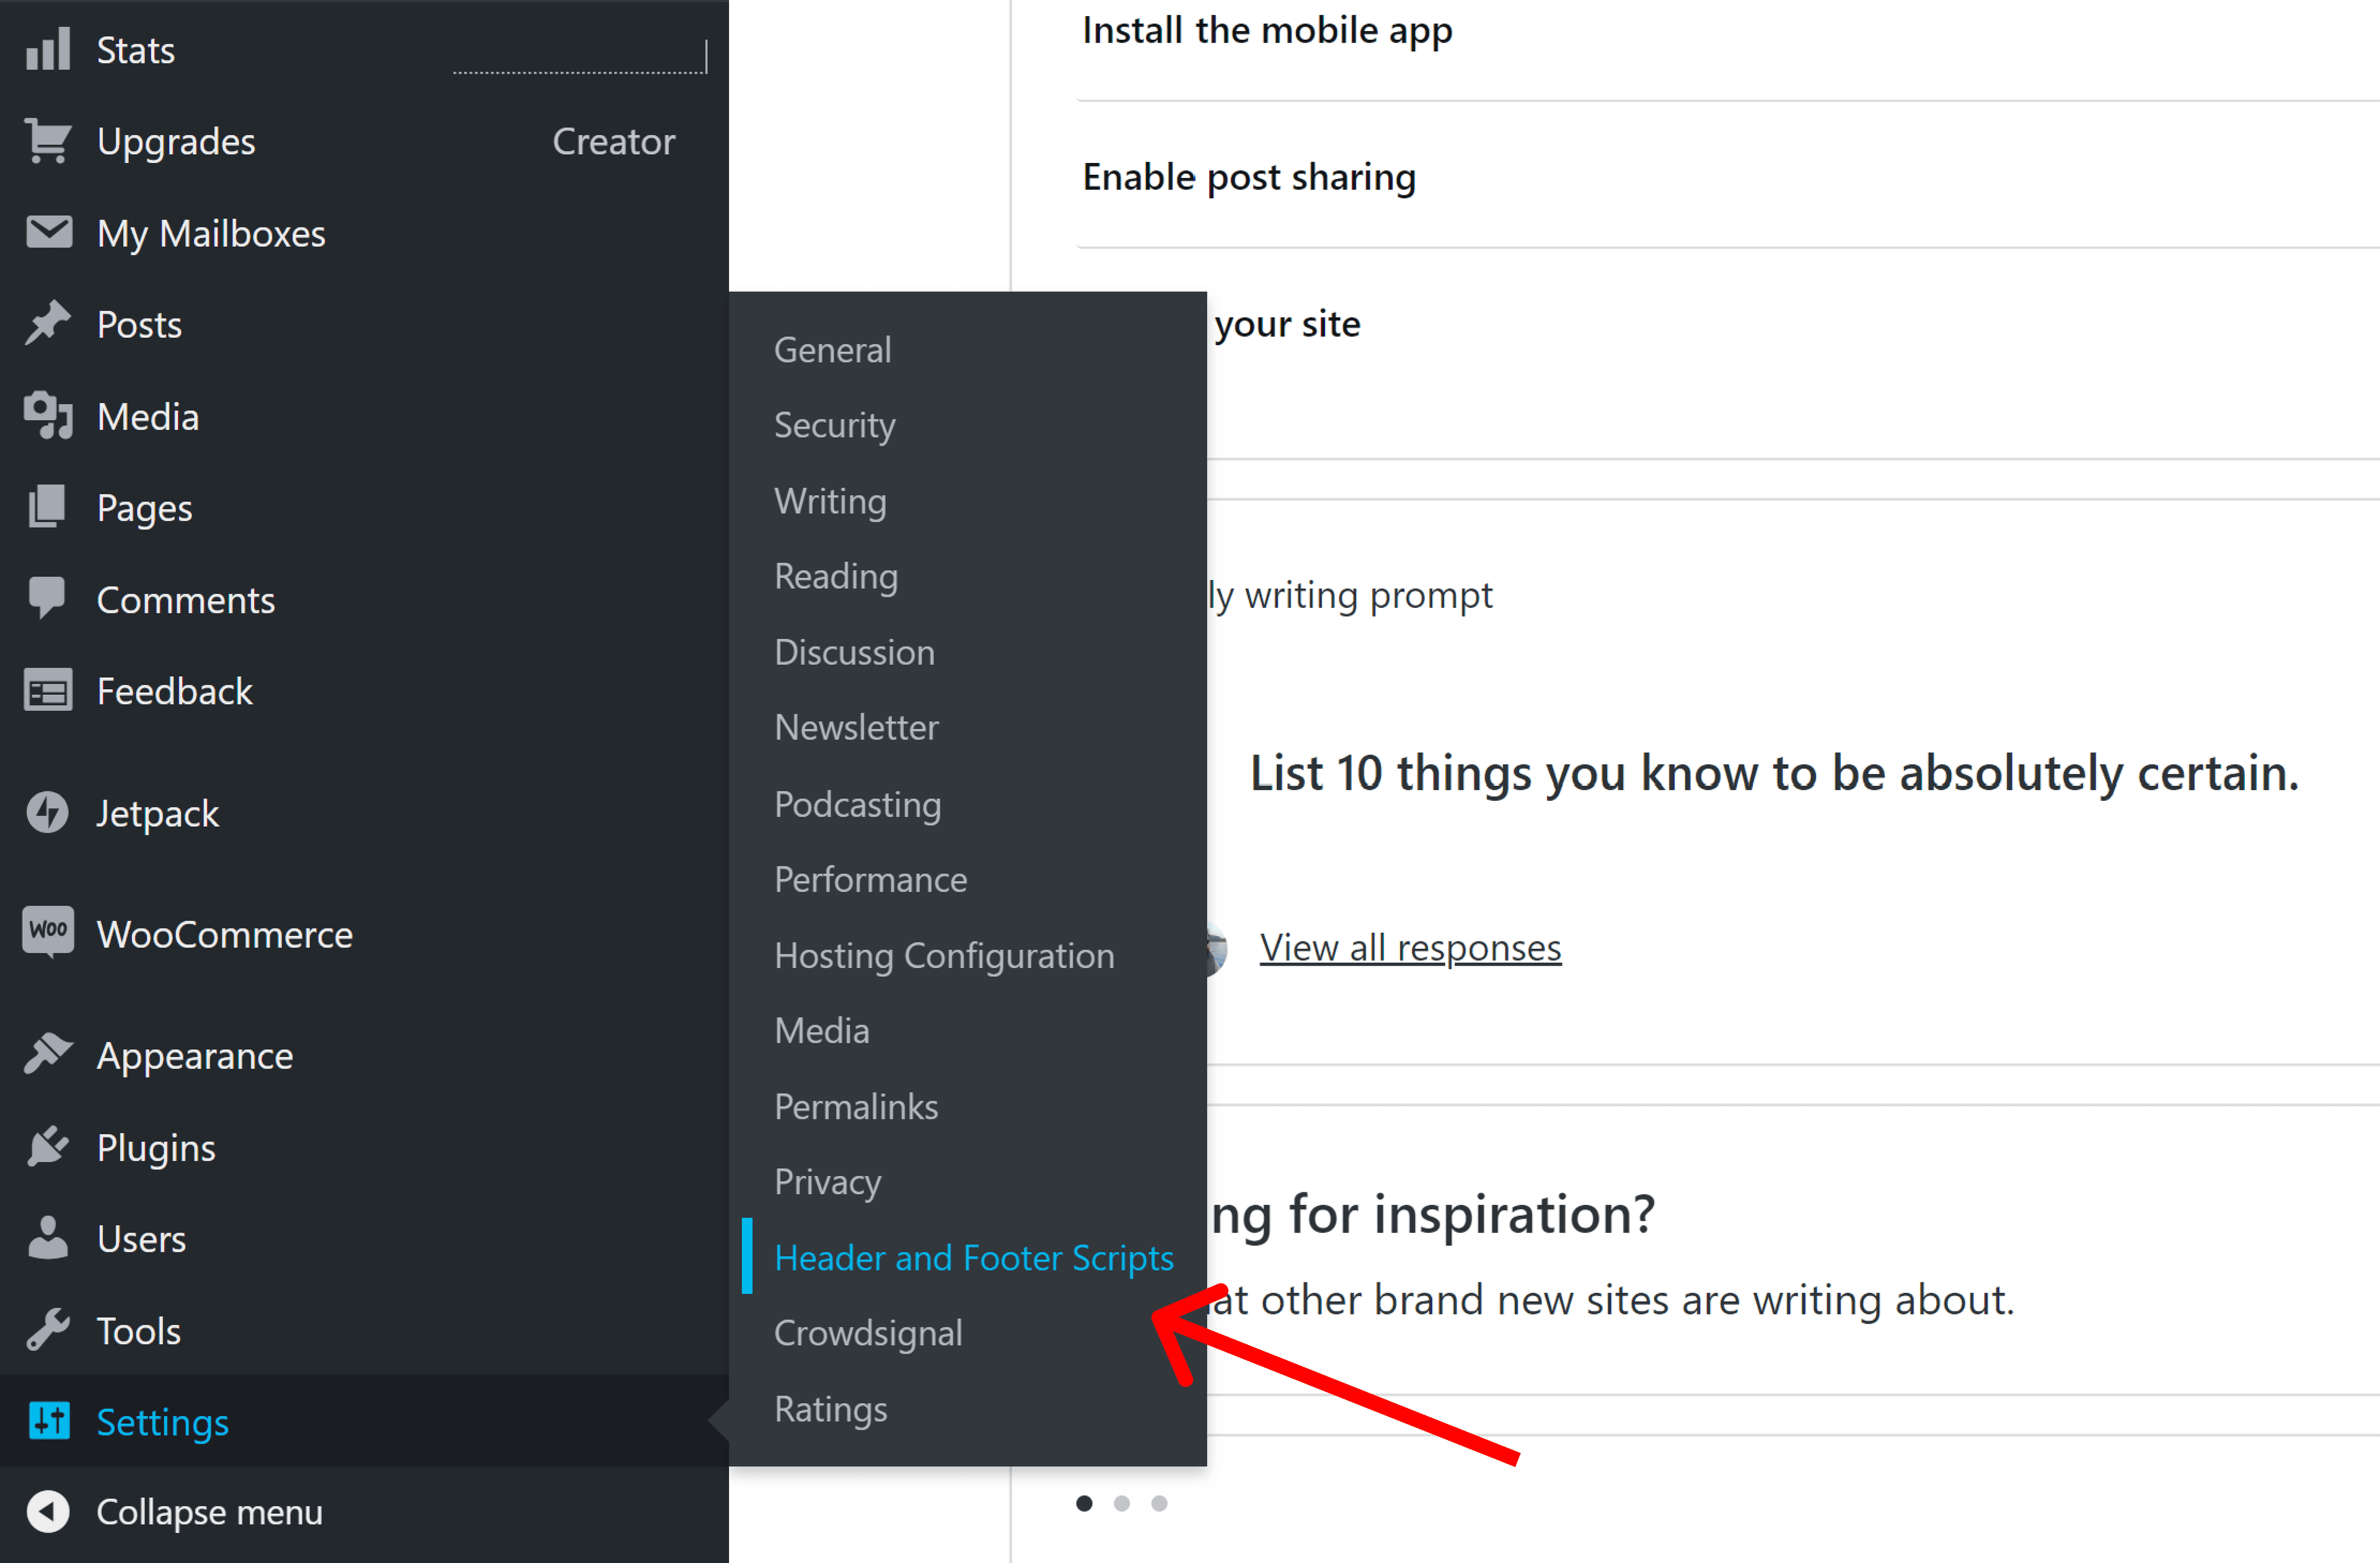Open Privacy settings menu item
This screenshot has height=1563, width=2380.
[x=826, y=1182]
